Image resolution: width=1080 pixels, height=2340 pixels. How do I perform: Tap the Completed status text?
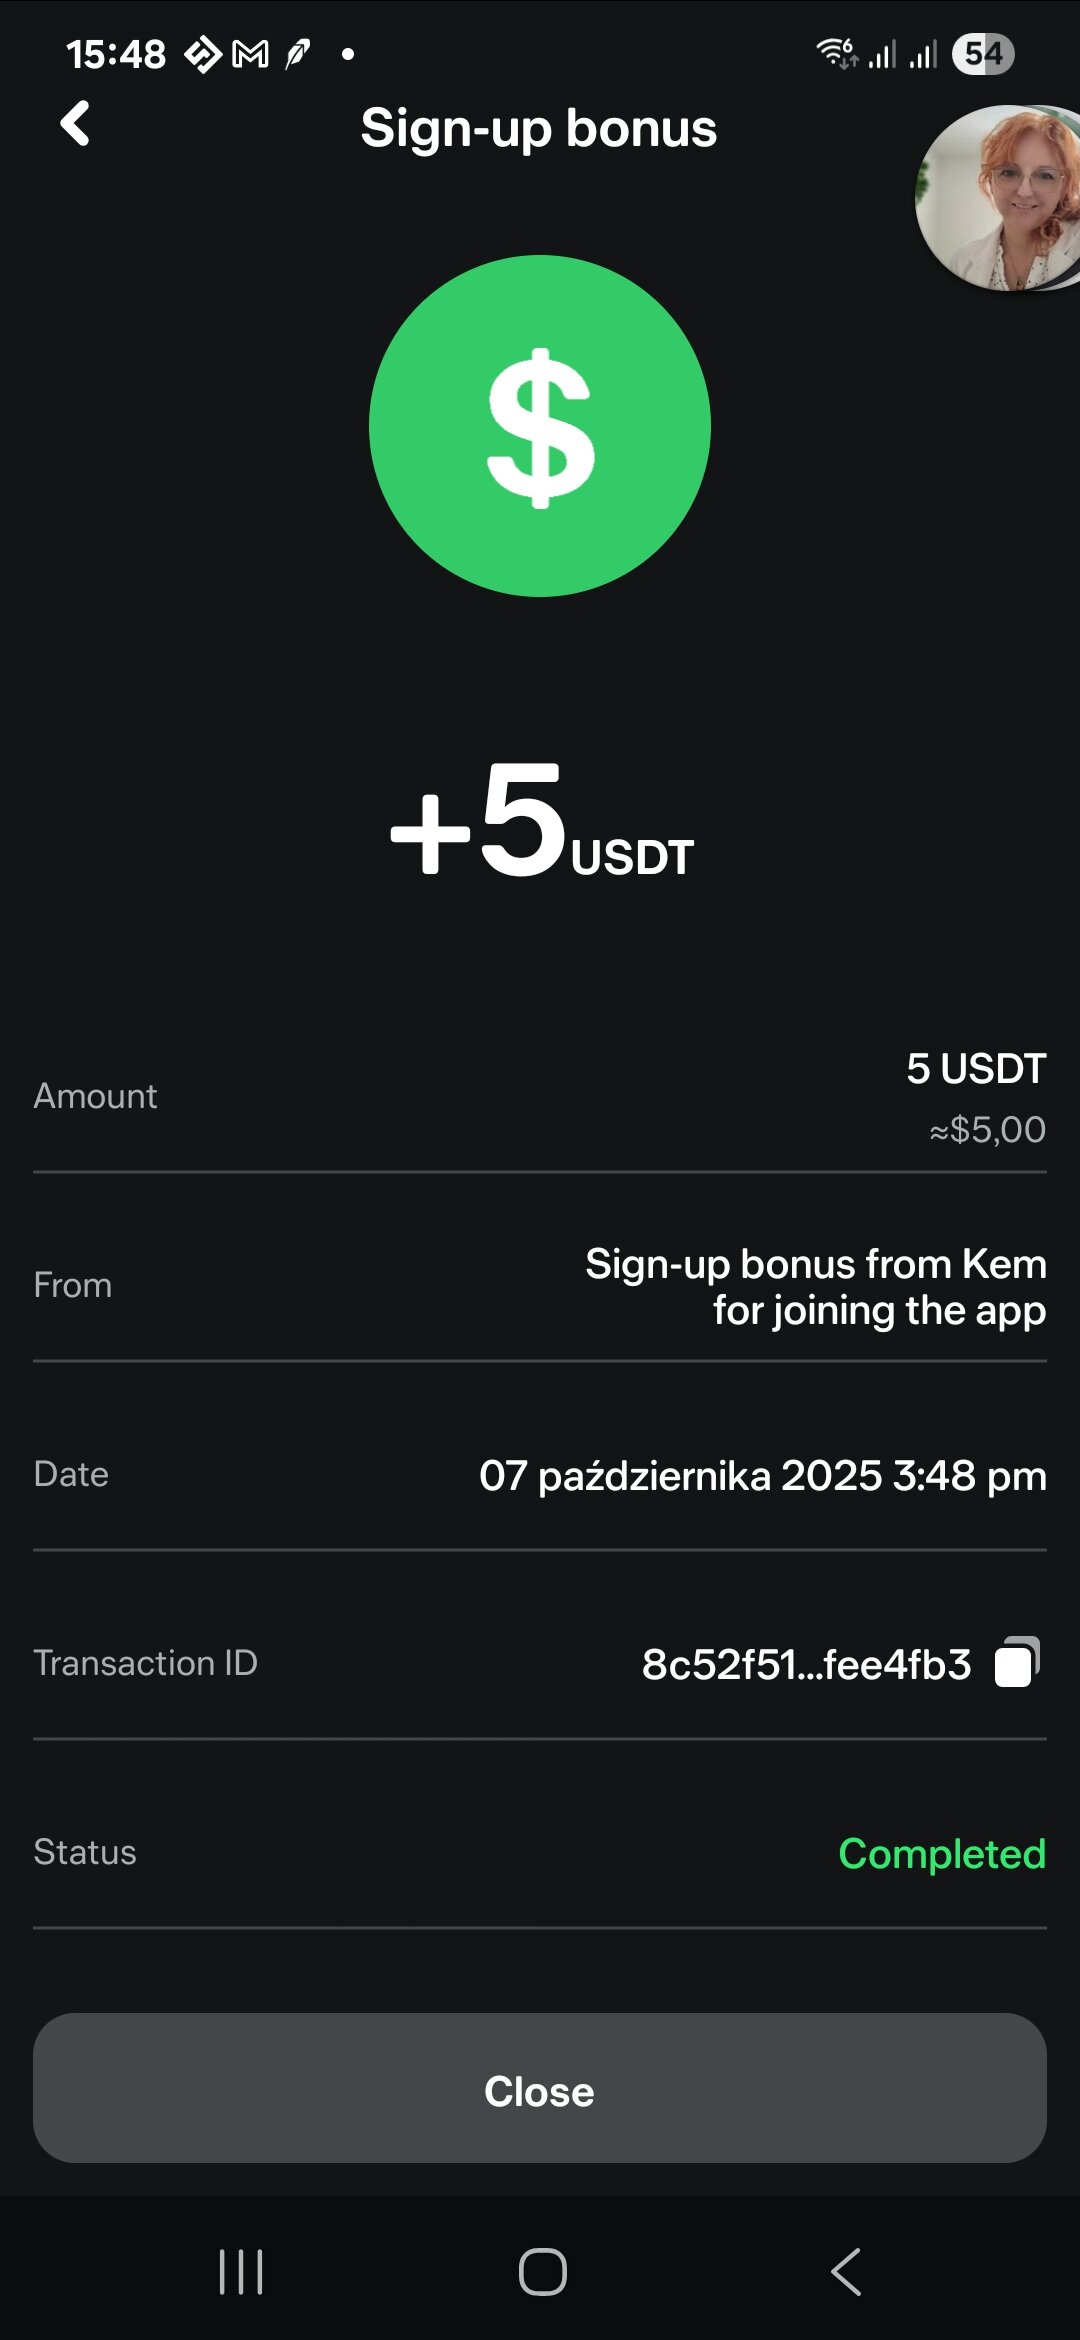pos(942,1854)
